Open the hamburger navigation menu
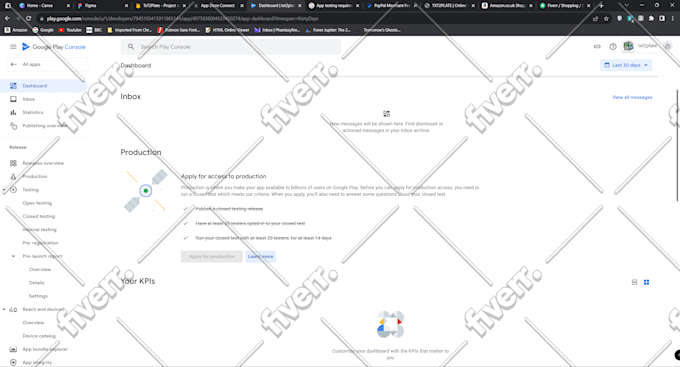Screen dimensions: 680x367 [13, 47]
